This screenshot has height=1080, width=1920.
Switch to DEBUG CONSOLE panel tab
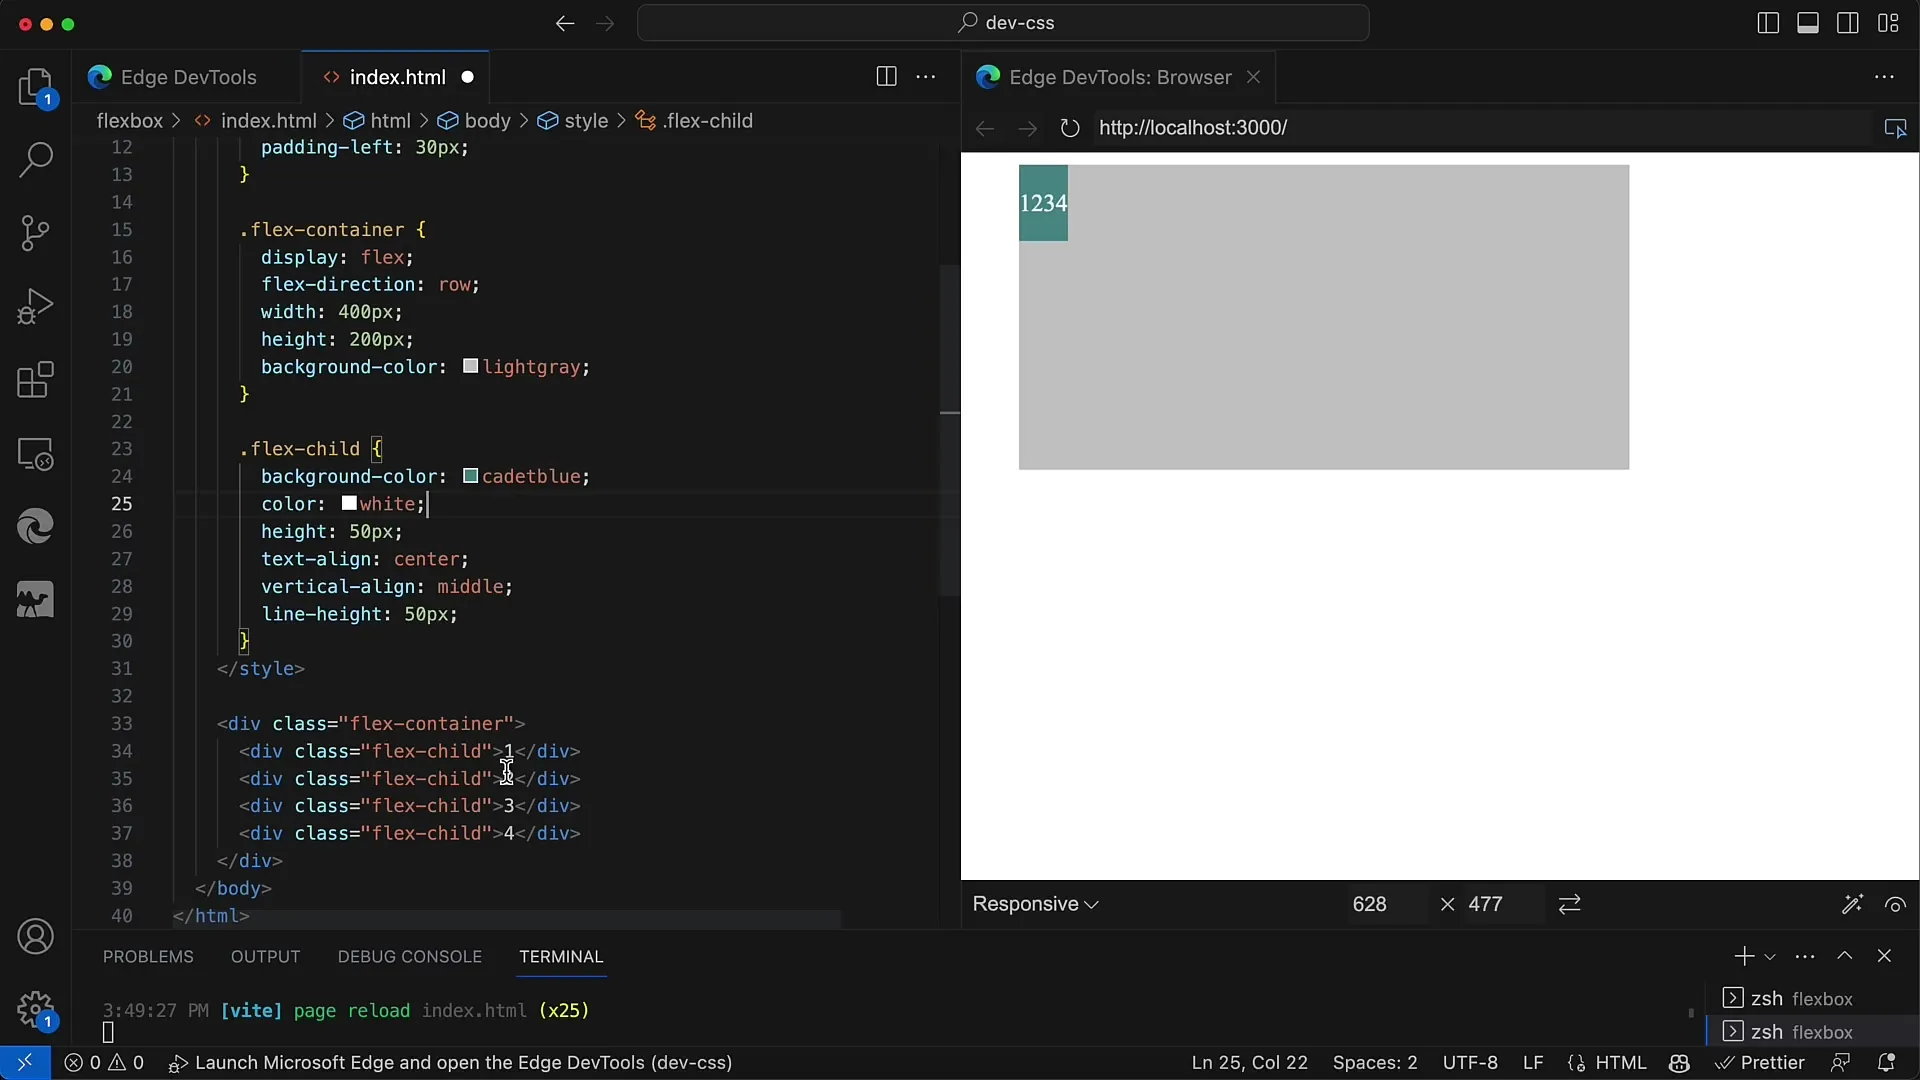(409, 957)
